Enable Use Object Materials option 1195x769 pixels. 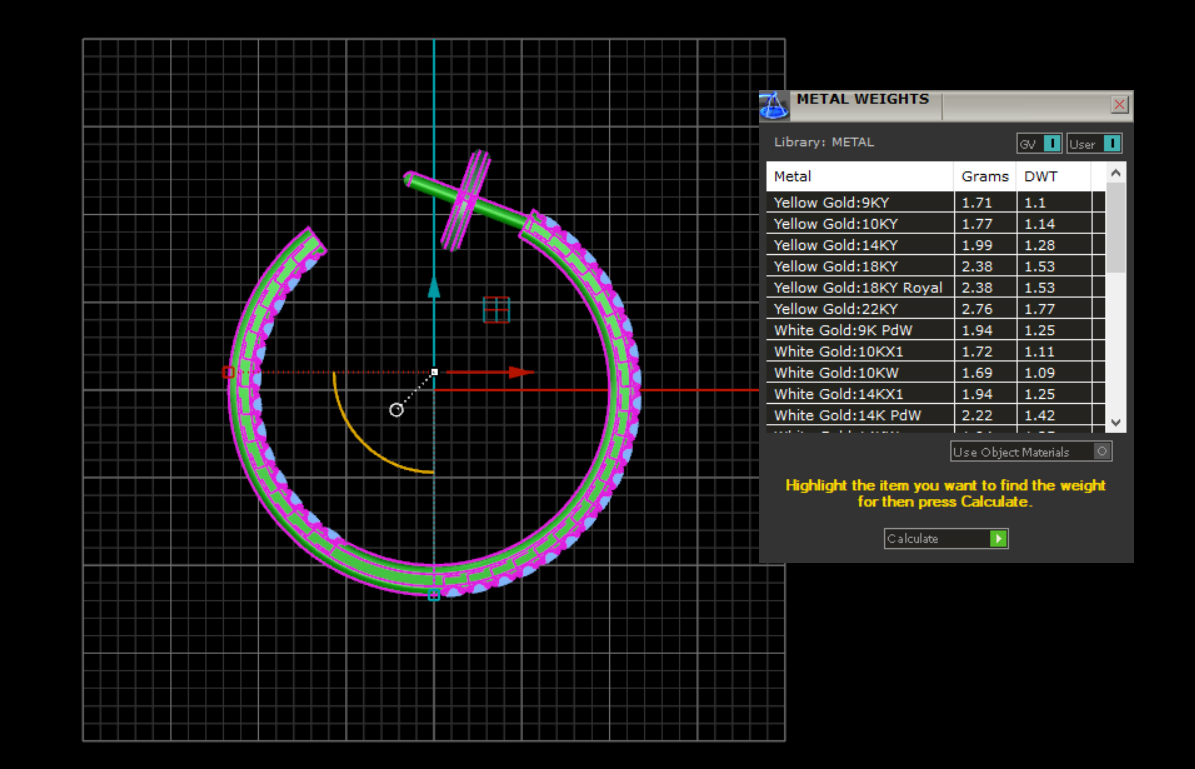[x=1101, y=452]
